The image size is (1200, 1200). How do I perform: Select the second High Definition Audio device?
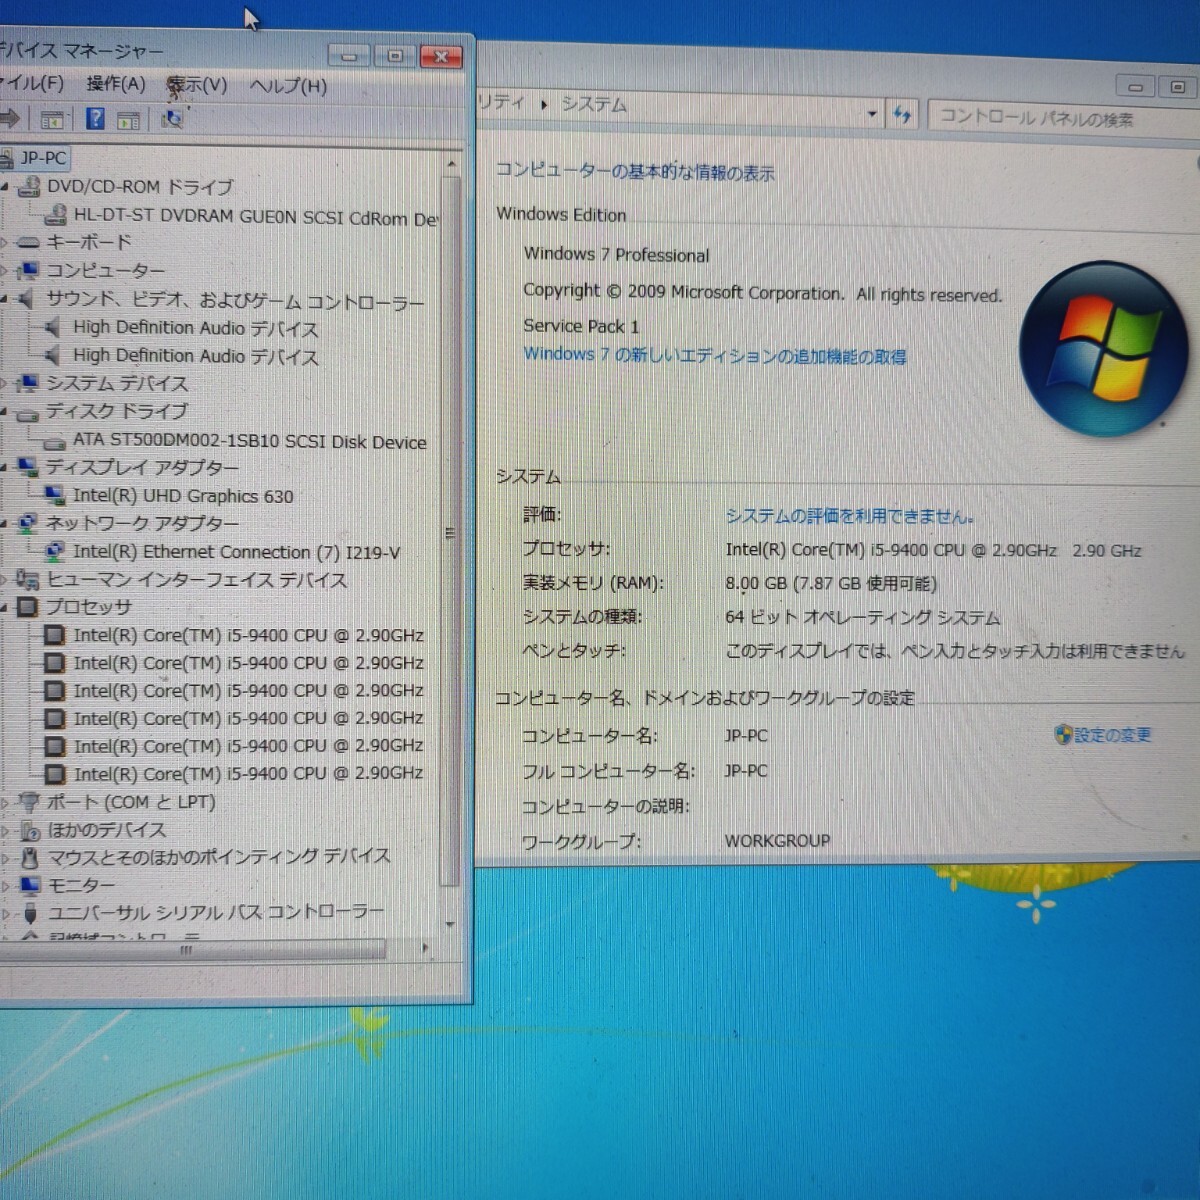point(195,356)
